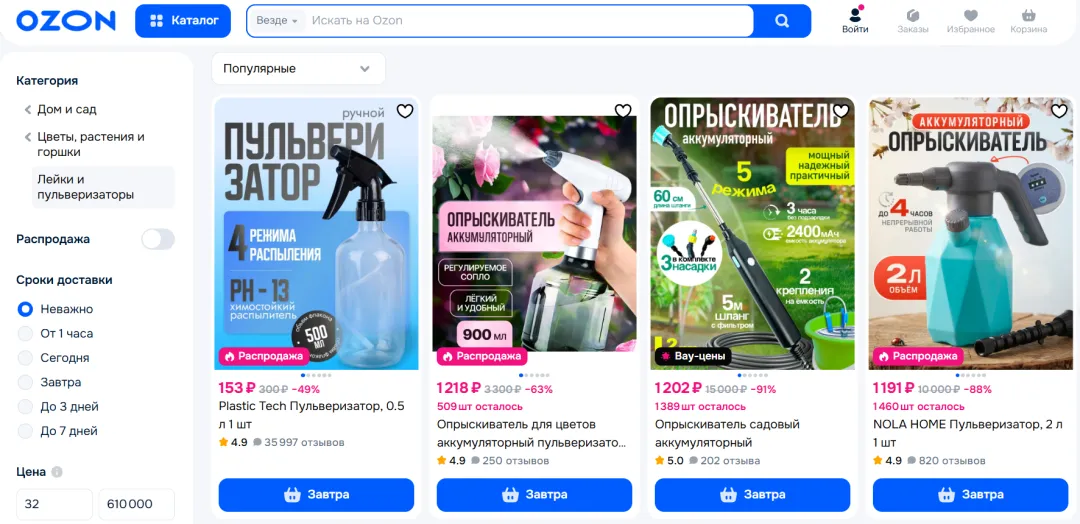Click the magnifier search button
This screenshot has height=524, width=1080.
point(782,21)
